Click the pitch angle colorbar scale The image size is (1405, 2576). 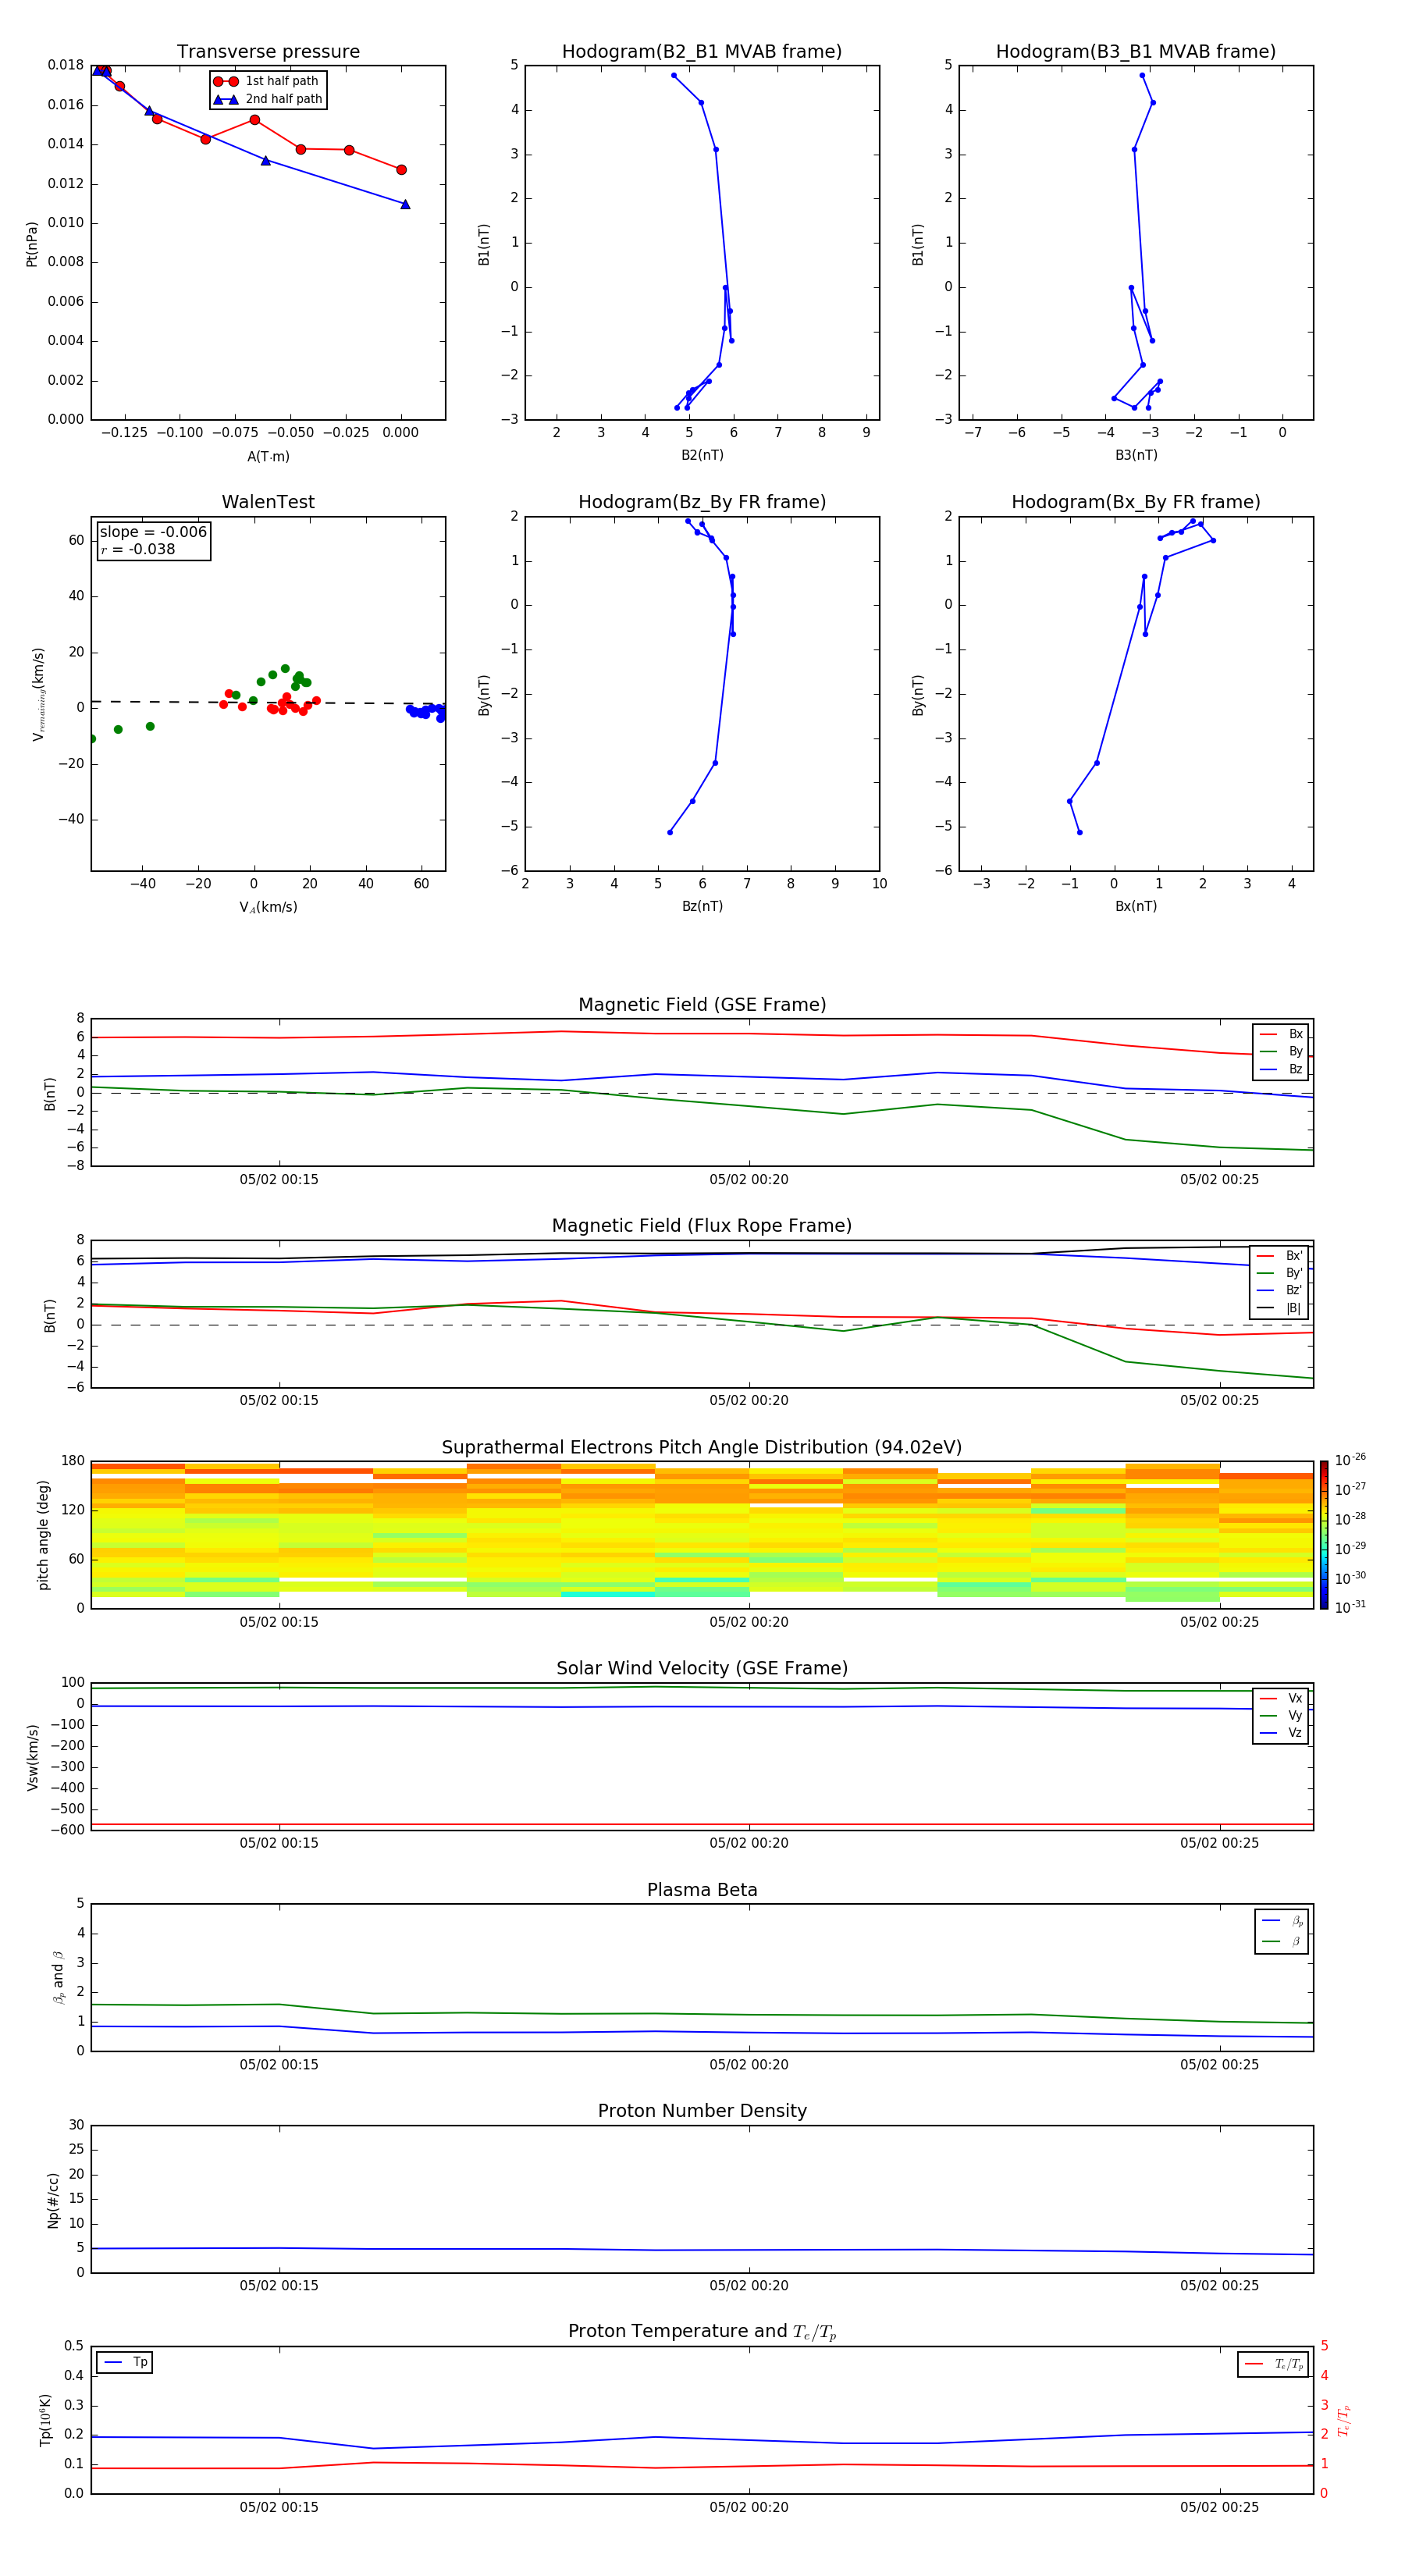(1324, 1535)
